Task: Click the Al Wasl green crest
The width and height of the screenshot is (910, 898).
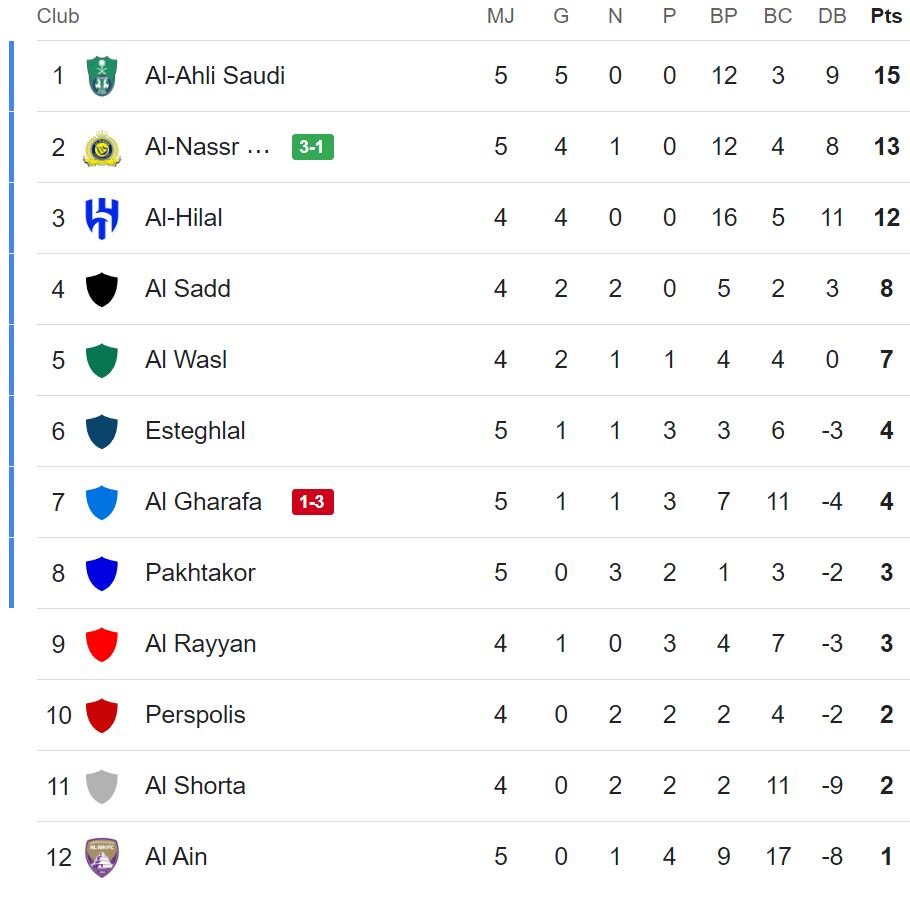Action: (x=99, y=359)
